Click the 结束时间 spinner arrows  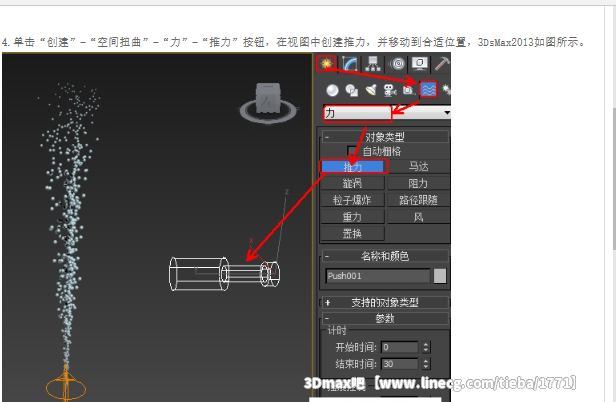(x=426, y=364)
